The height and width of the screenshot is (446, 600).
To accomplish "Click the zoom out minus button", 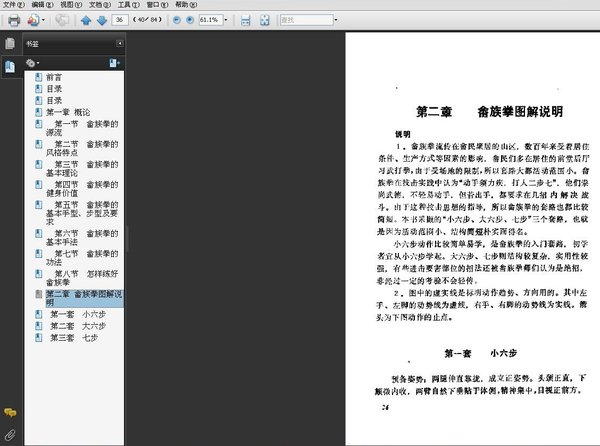I will click(176, 20).
